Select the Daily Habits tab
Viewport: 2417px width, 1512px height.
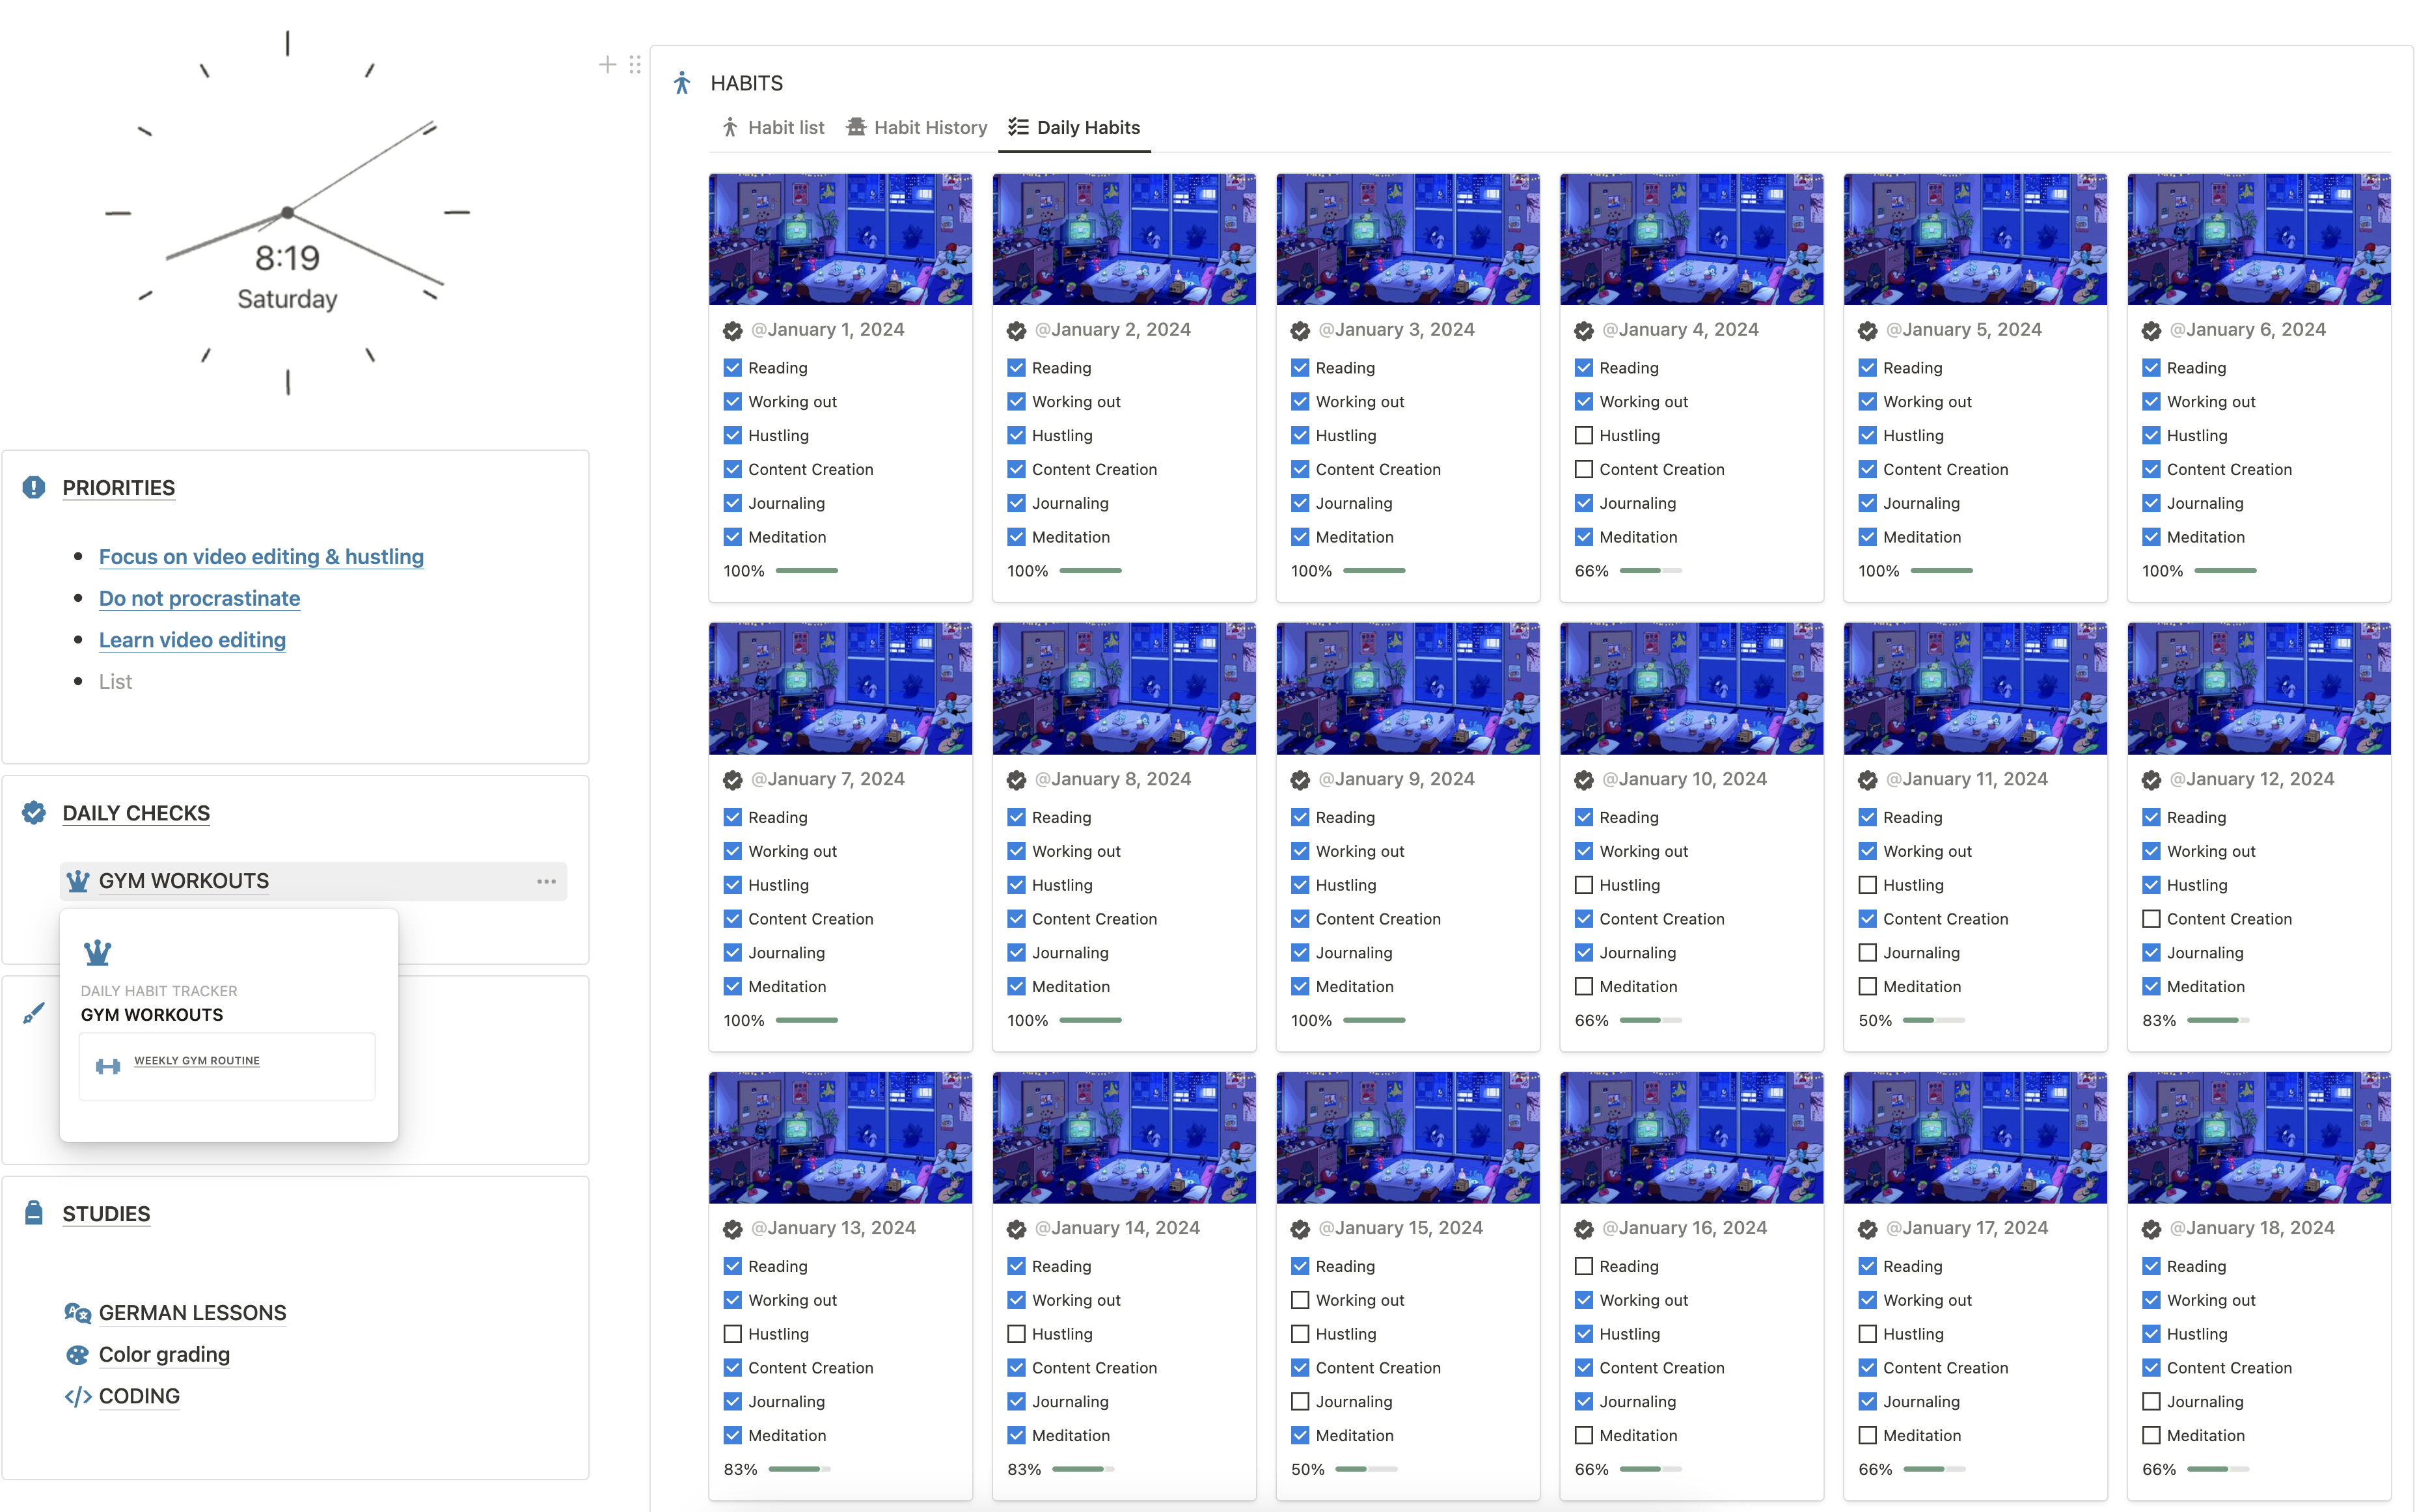pos(1075,127)
